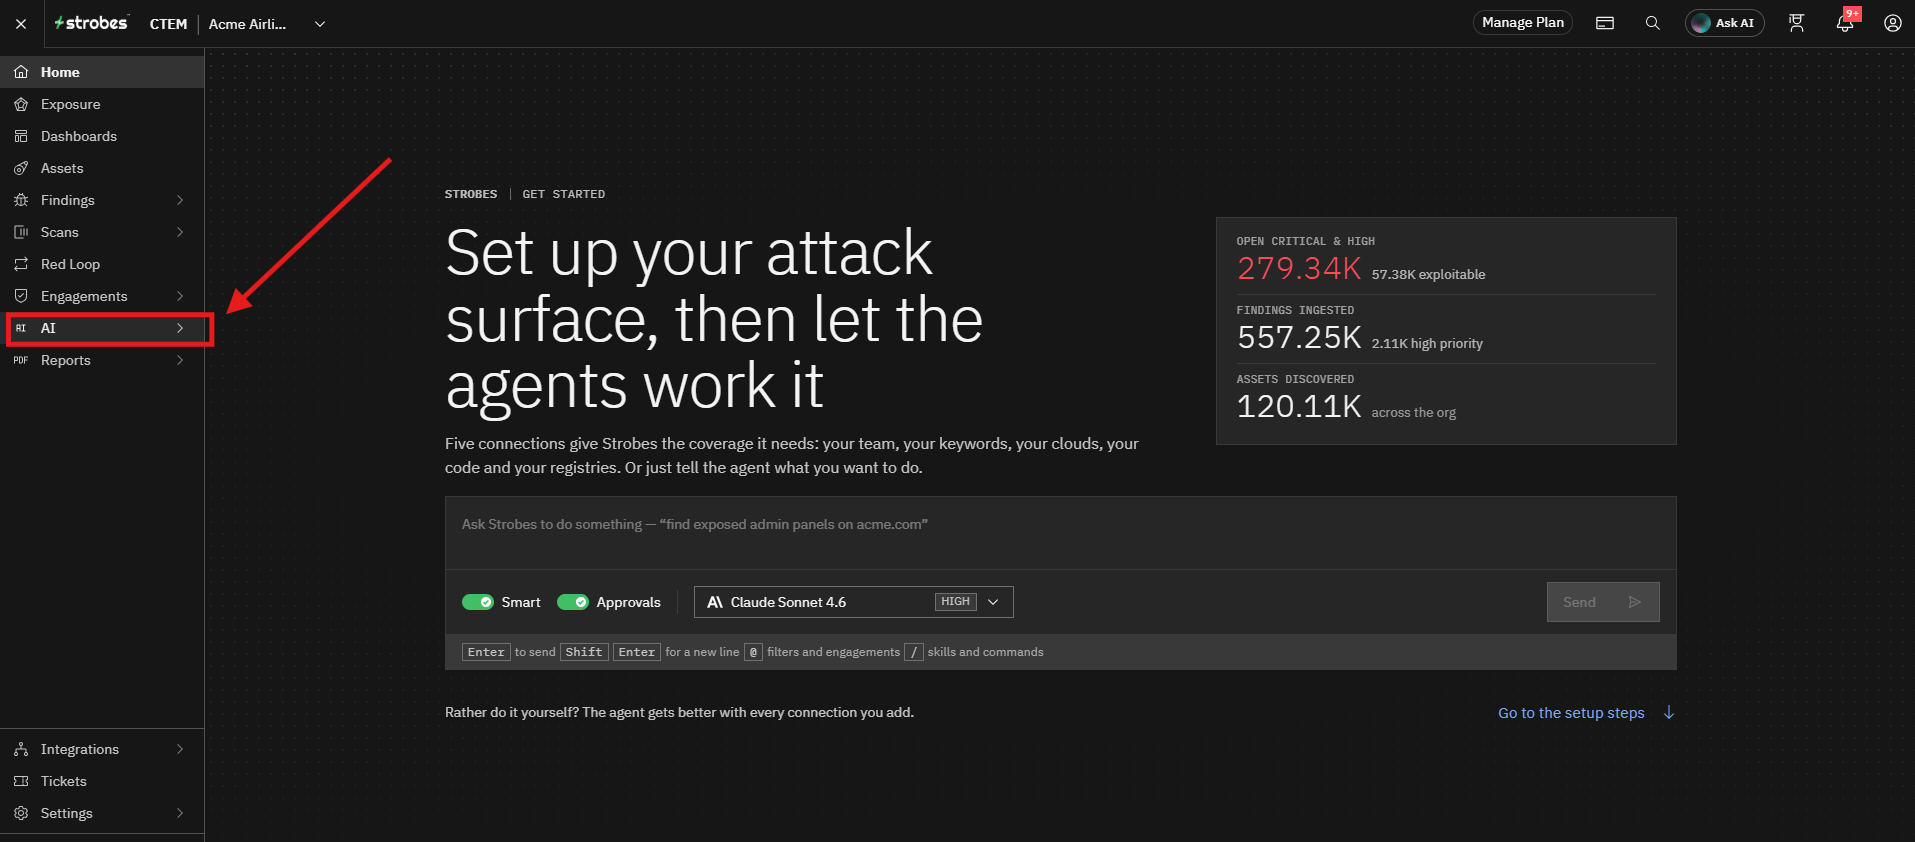The height and width of the screenshot is (842, 1915).
Task: Open Tickets from the sidebar
Action: tap(102, 781)
